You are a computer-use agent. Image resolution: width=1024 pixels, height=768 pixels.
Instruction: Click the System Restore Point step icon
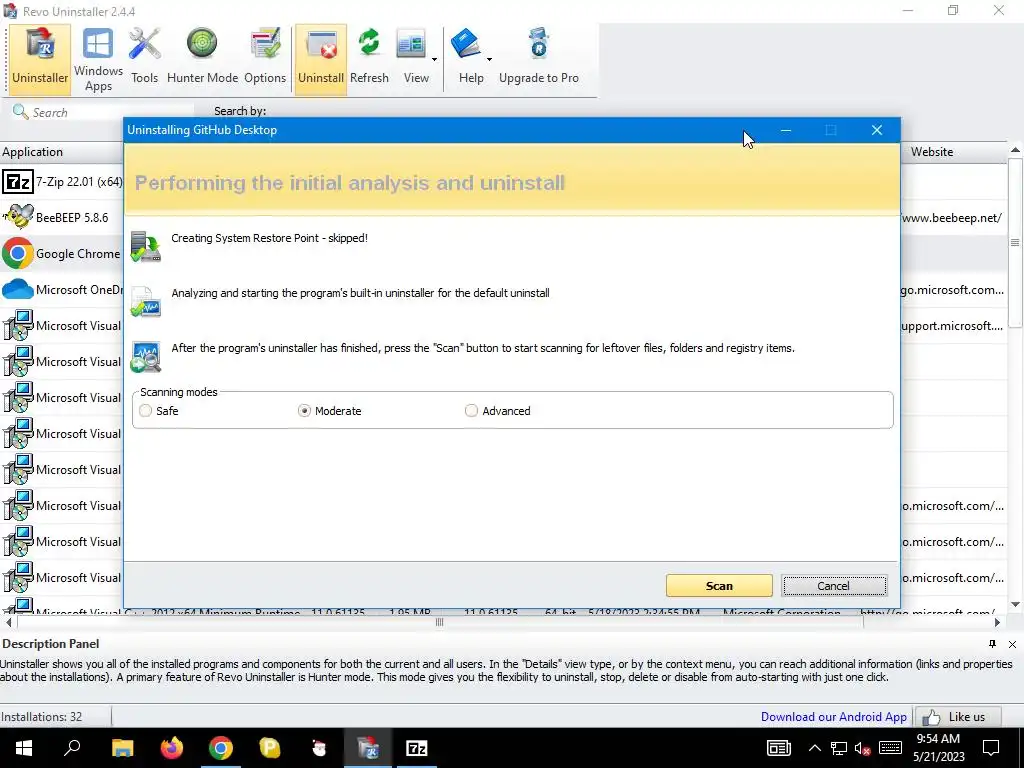click(146, 246)
